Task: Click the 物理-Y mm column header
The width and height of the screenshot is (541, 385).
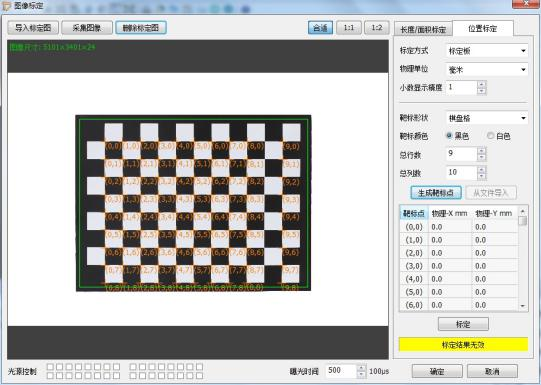Action: click(495, 213)
